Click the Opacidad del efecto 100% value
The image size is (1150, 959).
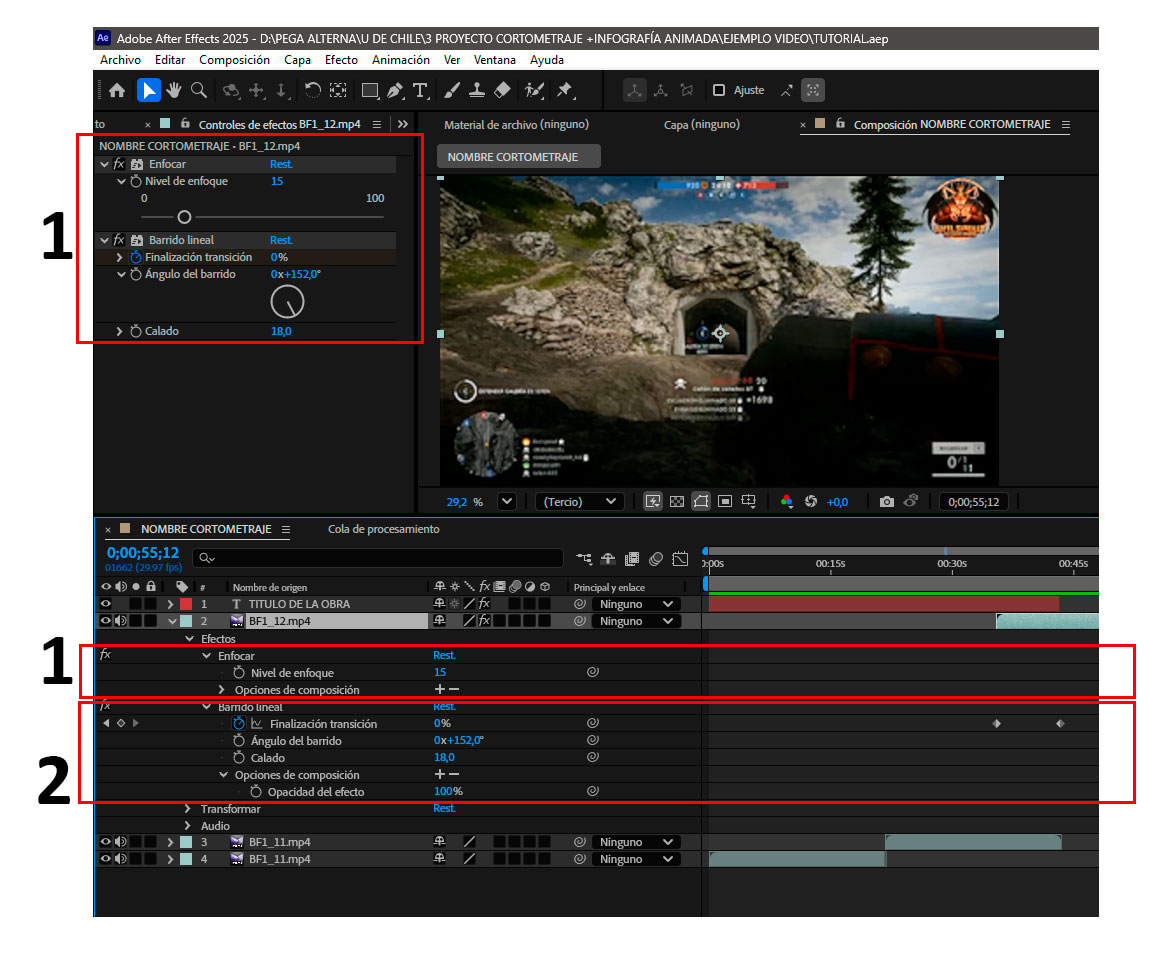pos(448,792)
